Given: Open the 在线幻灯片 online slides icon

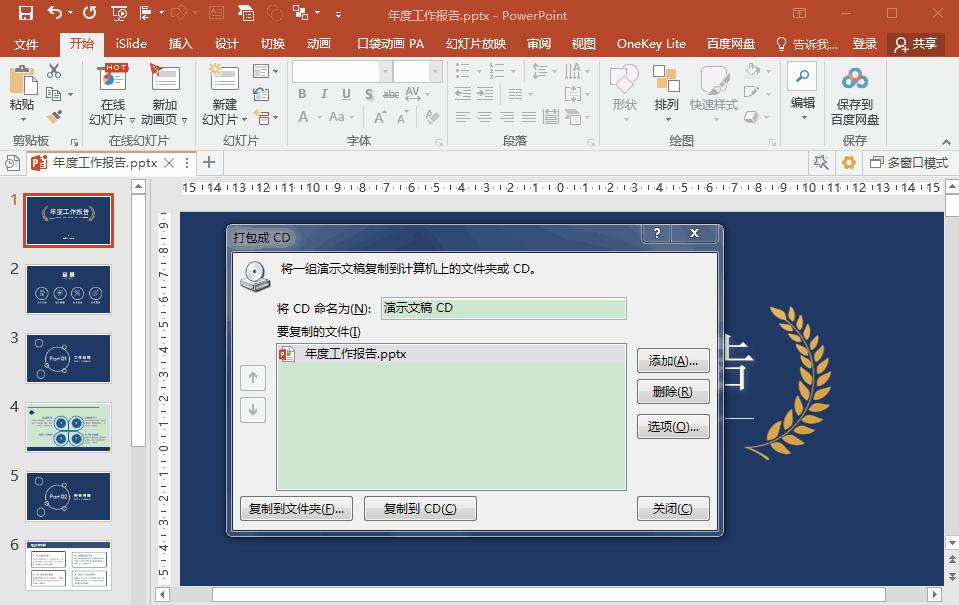Looking at the screenshot, I should (113, 78).
